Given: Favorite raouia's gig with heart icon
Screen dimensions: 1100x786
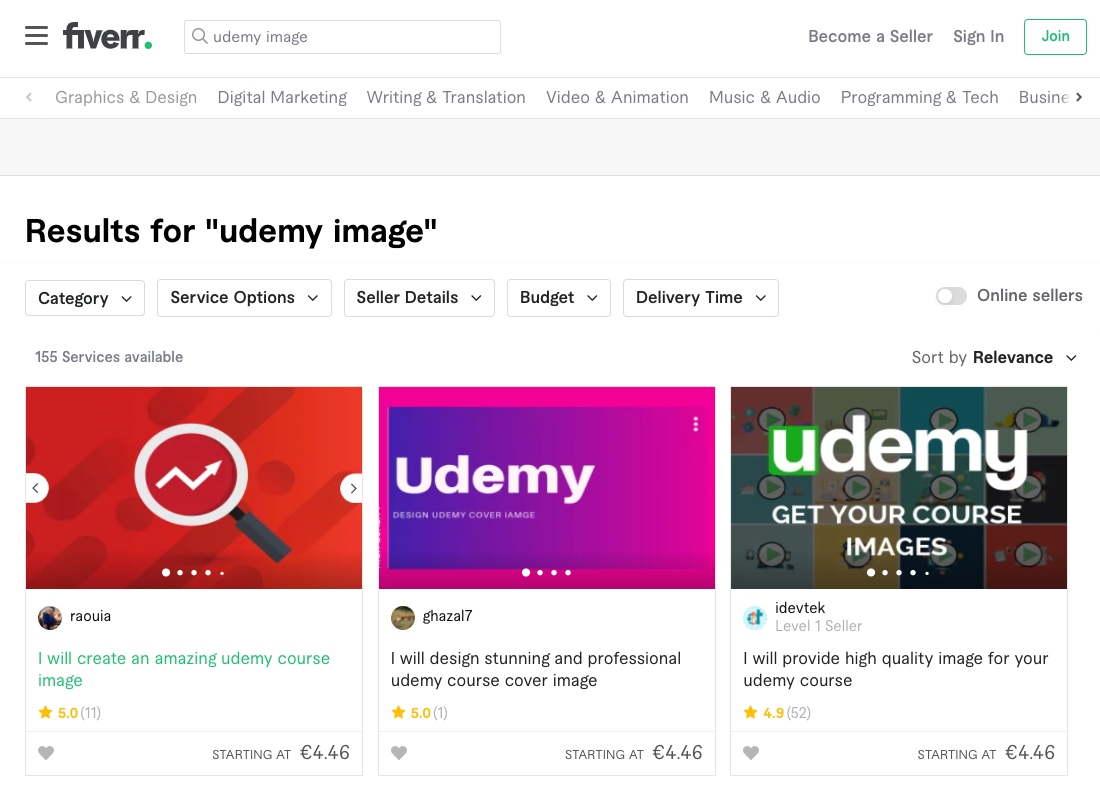Looking at the screenshot, I should point(46,753).
